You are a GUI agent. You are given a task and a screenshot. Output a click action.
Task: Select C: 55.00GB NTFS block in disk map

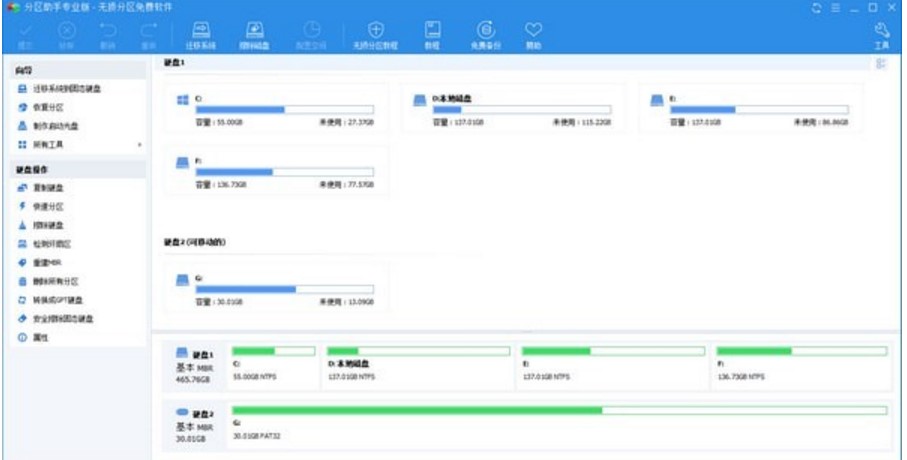coord(274,365)
